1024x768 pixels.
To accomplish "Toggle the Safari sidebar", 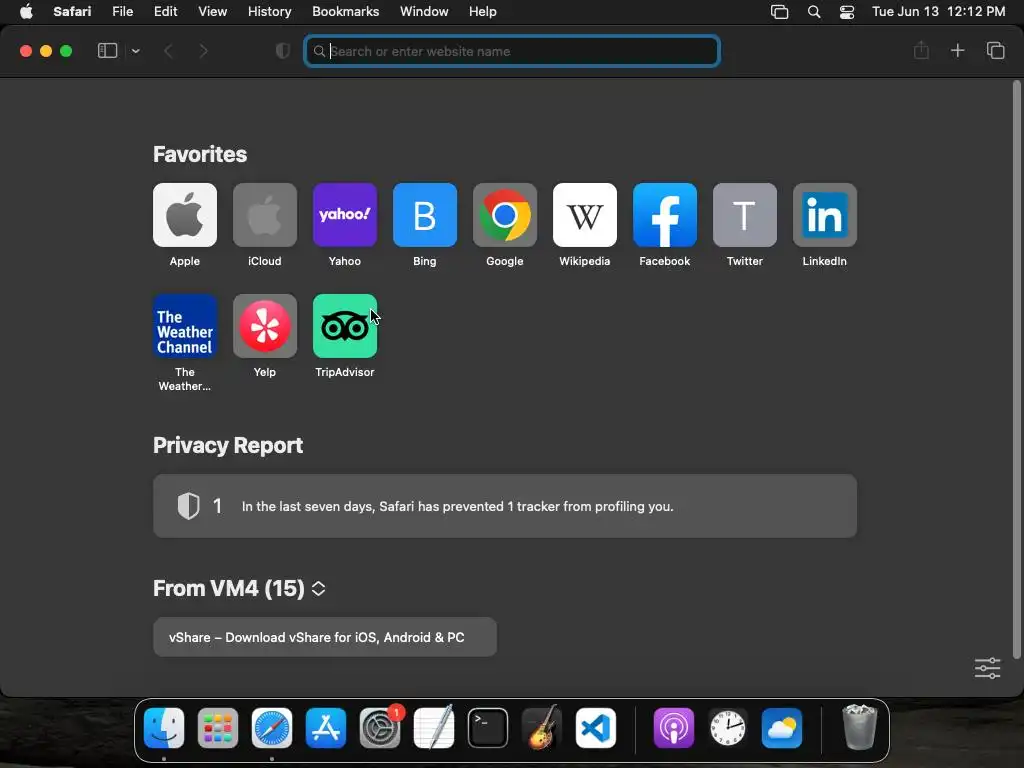I will click(x=107, y=51).
